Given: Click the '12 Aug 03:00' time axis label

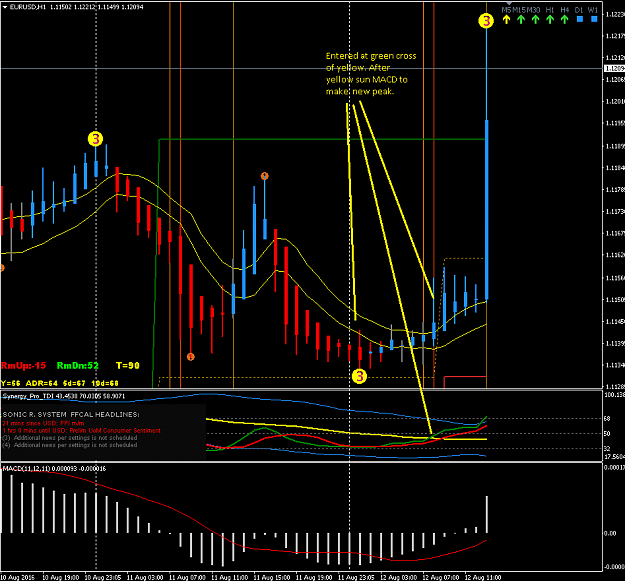Looking at the screenshot, I should [x=399, y=577].
